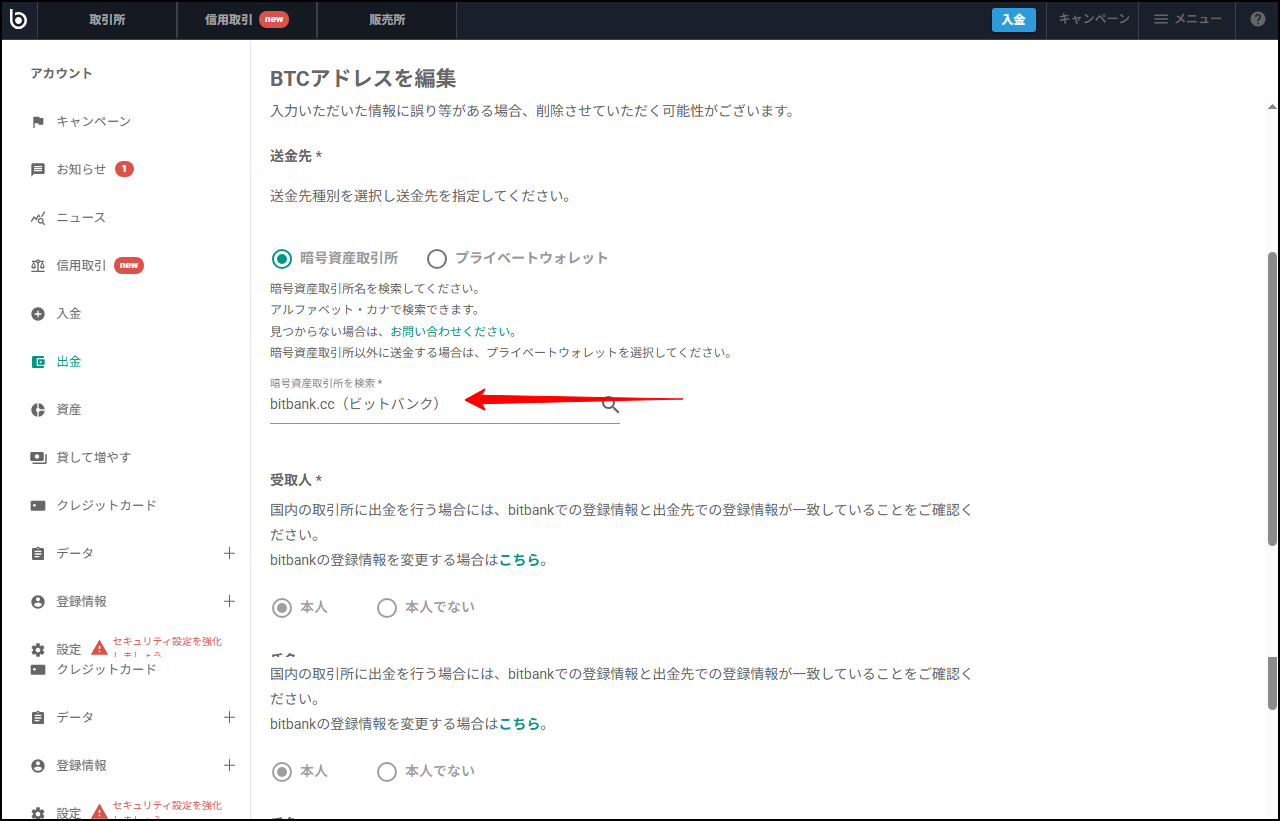Screen dimensions: 1280x821
Task: Click the line アルファベット・カナで検索できます
Action: point(375,310)
